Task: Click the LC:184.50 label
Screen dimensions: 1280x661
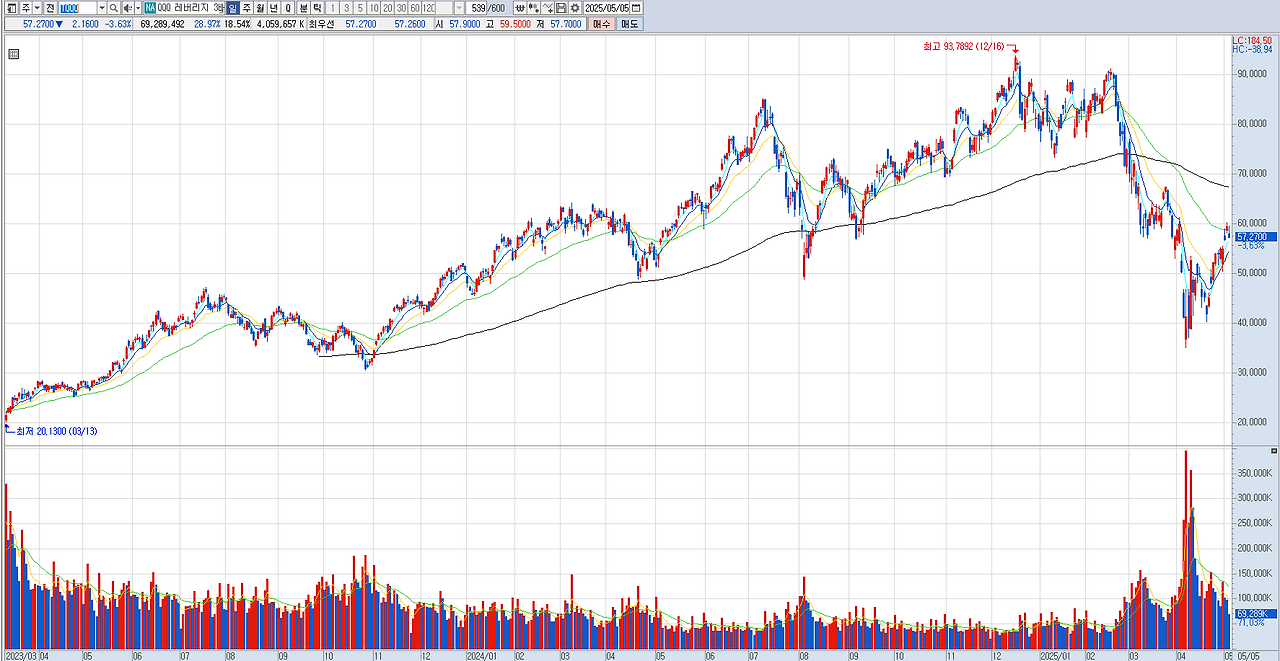Action: click(1253, 40)
